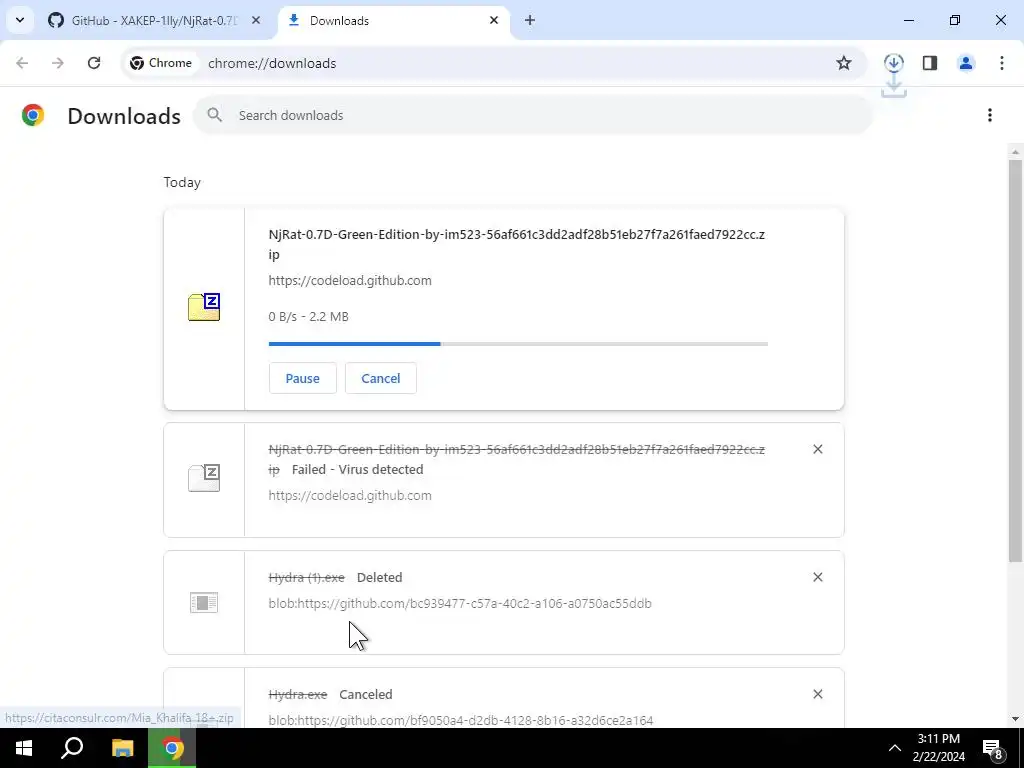
Task: Click the 'Today' date heading
Action: coord(182,182)
